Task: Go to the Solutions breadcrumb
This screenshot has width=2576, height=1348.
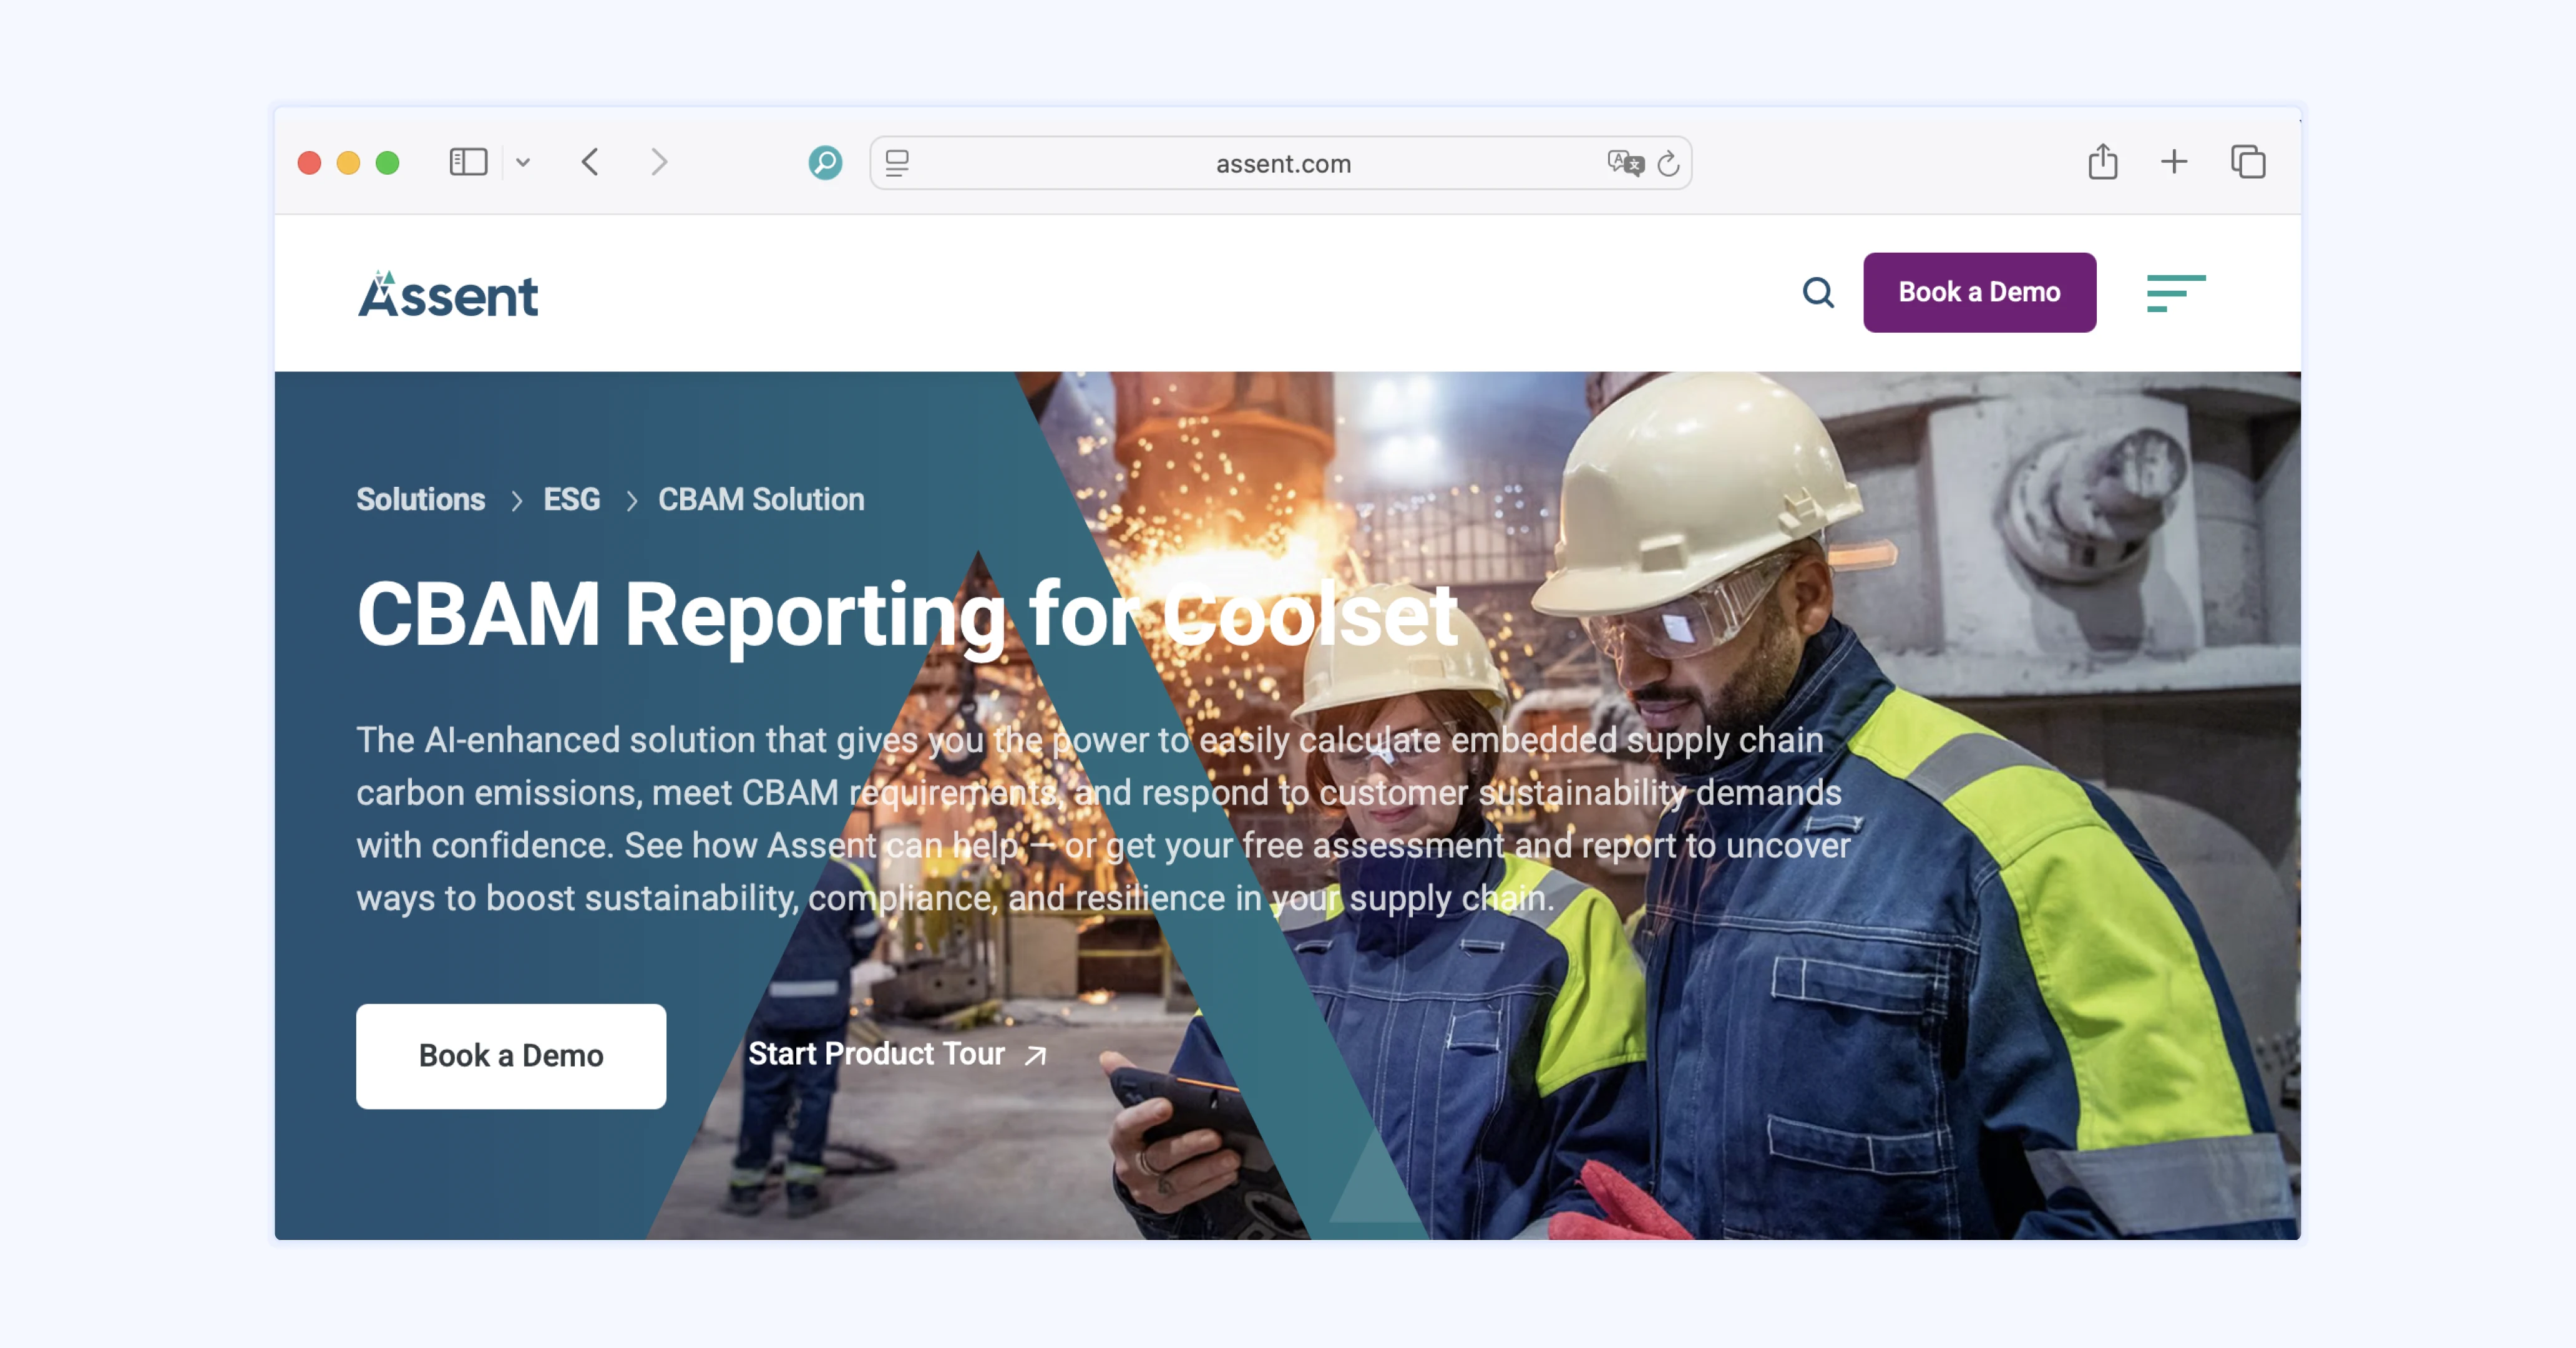Action: (420, 499)
